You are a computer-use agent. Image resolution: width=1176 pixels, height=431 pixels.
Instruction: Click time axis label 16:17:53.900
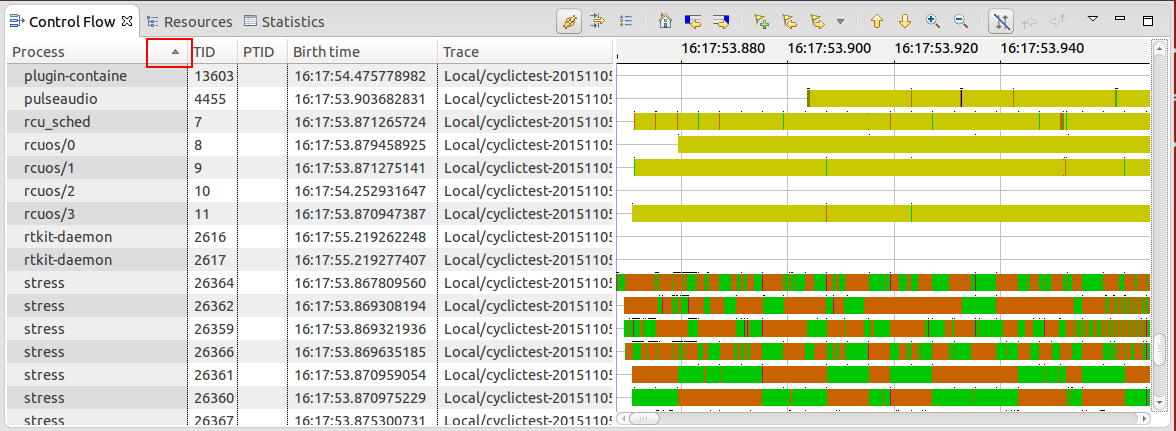click(x=830, y=49)
